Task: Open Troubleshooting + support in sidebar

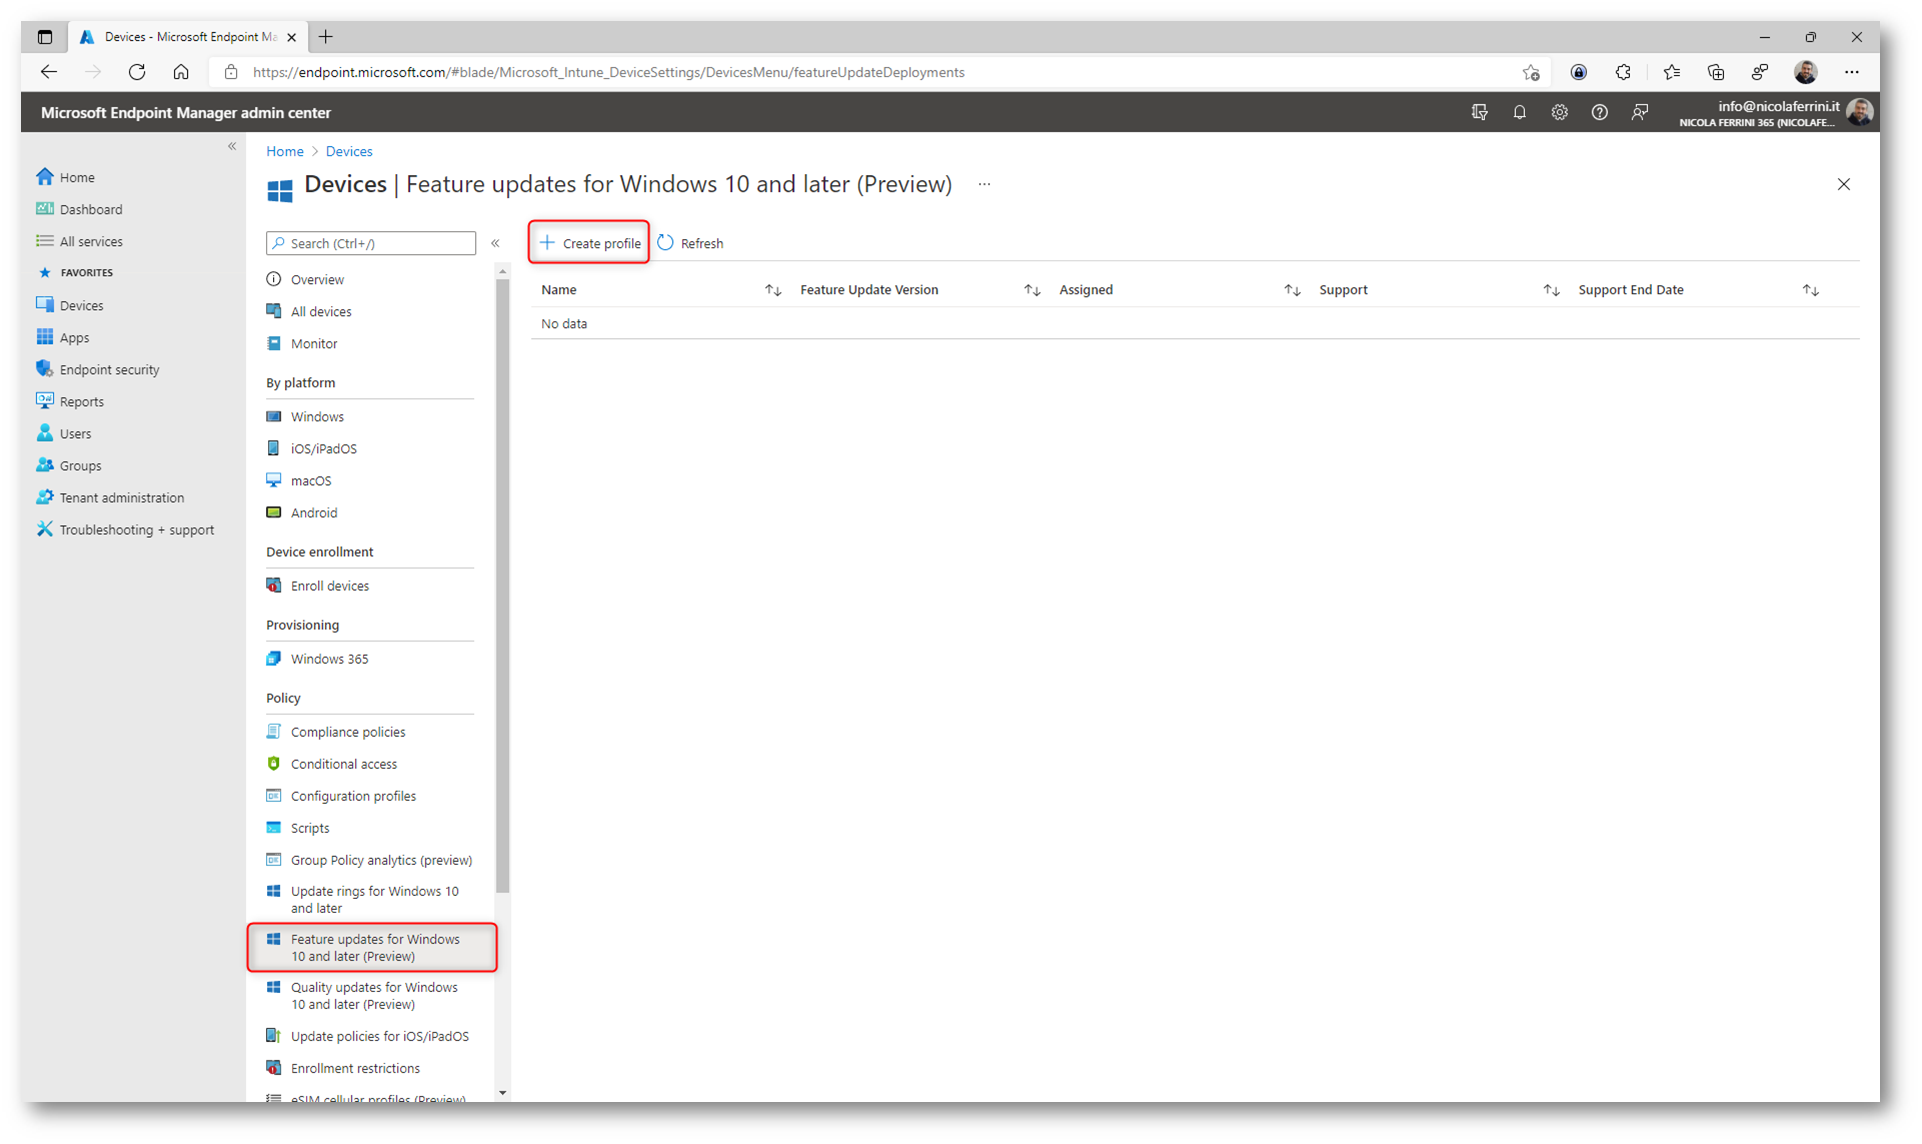Action: [136, 530]
